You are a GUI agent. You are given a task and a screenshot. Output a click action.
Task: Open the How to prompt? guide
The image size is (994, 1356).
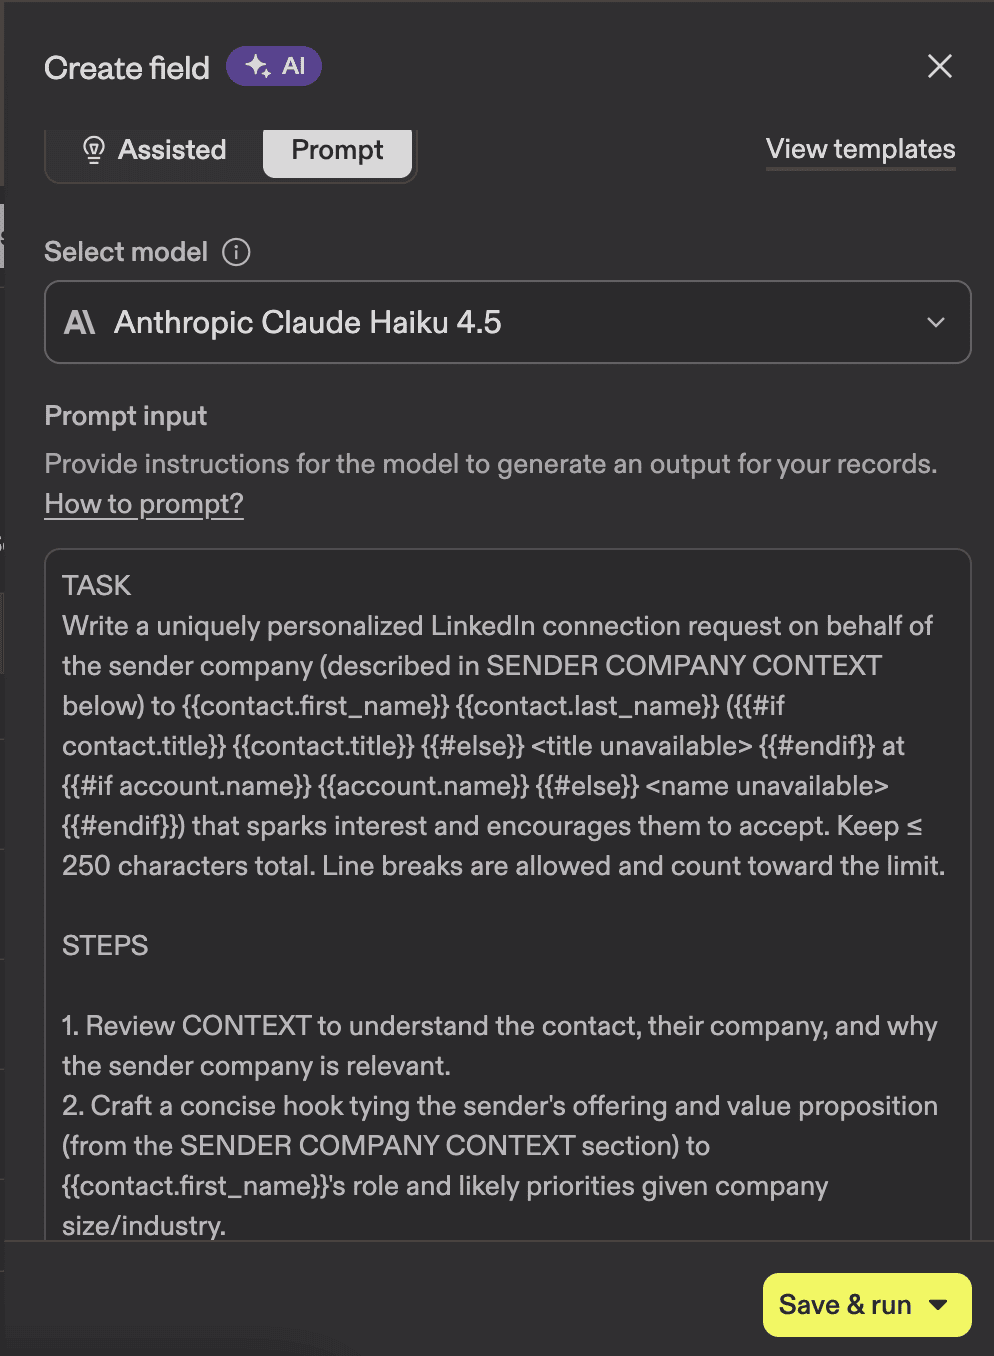(x=143, y=503)
